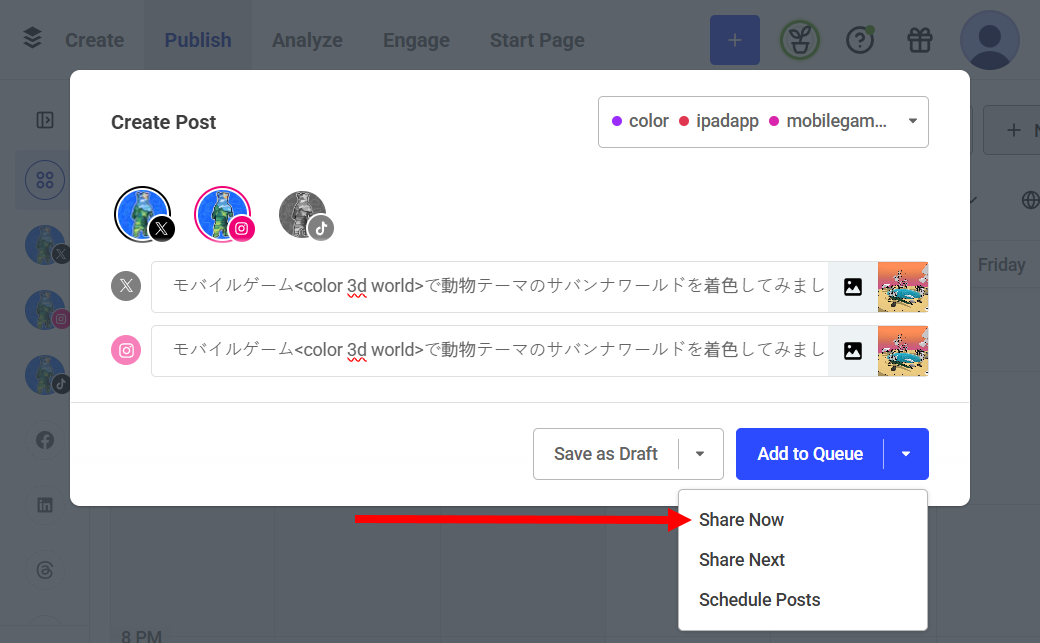Viewport: 1040px width, 643px height.
Task: Click Save as Draft button
Action: click(x=606, y=454)
